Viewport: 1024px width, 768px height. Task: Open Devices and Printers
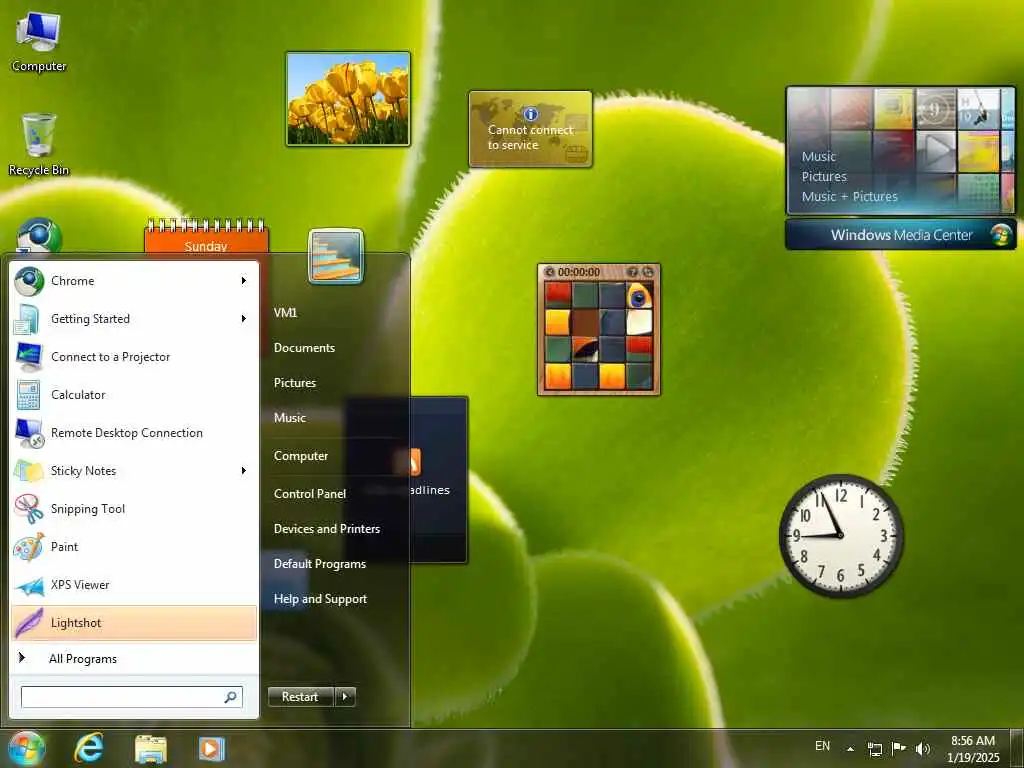(x=327, y=529)
